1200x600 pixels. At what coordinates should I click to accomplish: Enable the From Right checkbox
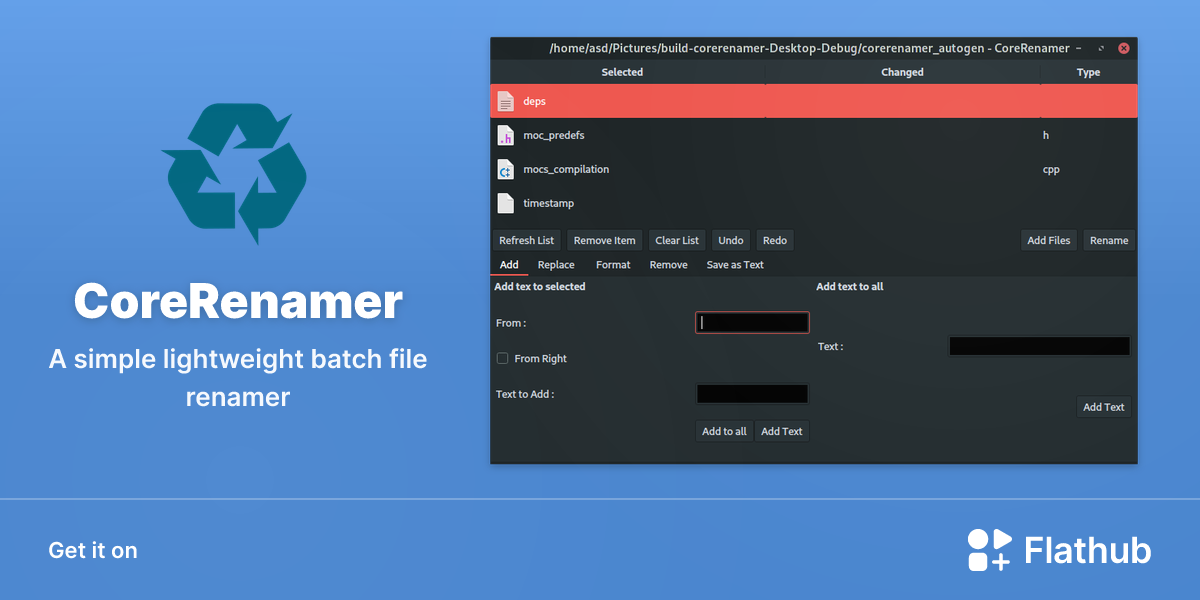(502, 358)
